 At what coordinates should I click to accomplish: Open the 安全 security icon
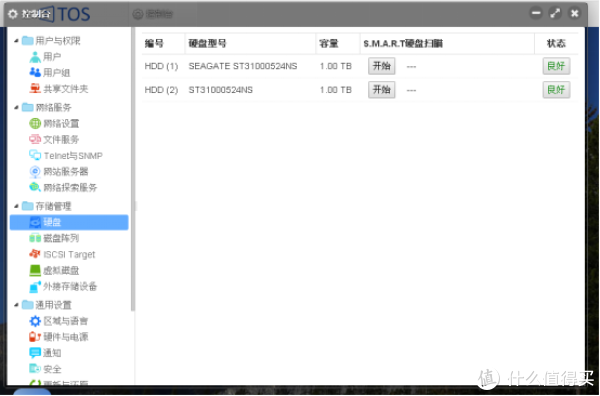[35, 368]
